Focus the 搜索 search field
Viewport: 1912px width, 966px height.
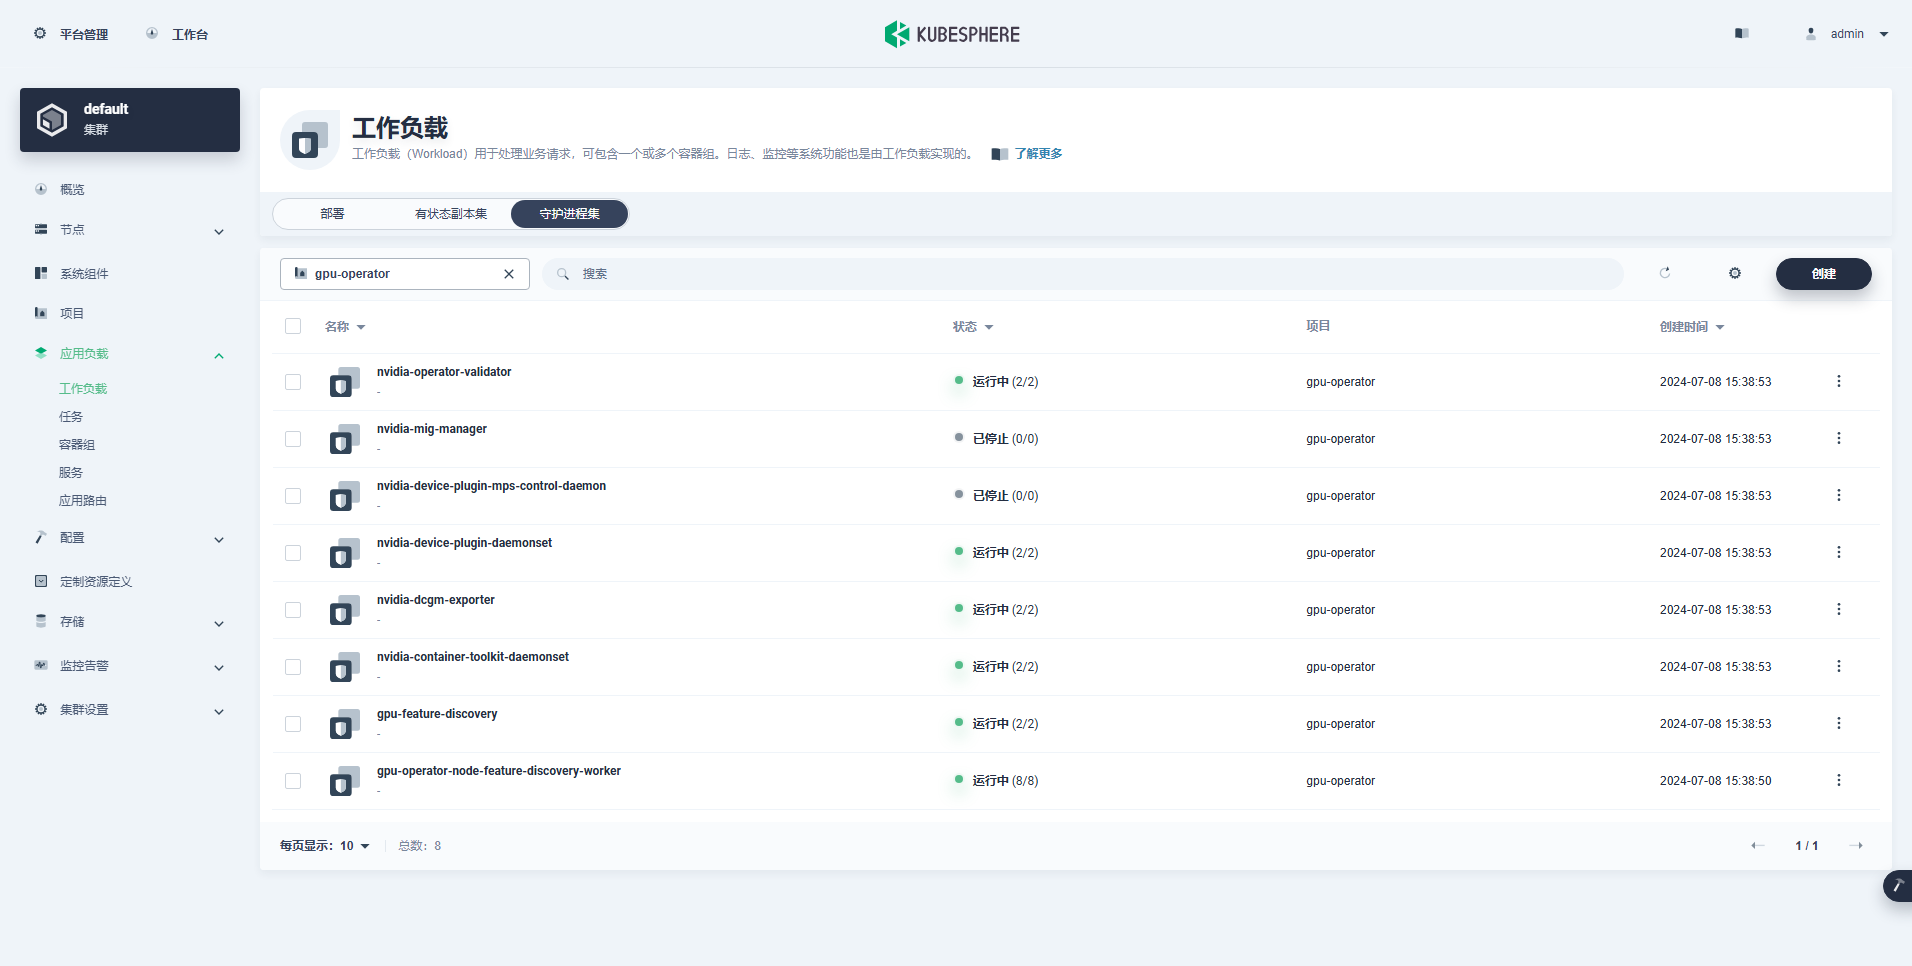pos(1083,274)
